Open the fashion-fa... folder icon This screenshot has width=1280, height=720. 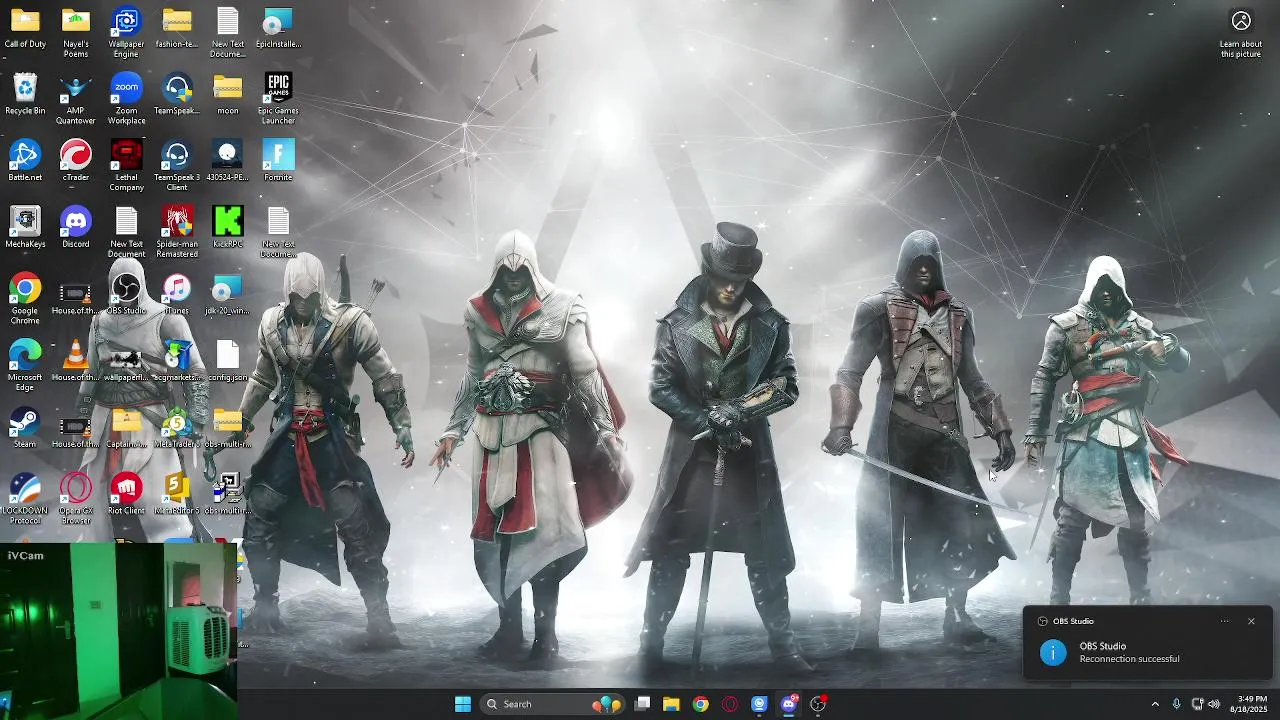(177, 28)
